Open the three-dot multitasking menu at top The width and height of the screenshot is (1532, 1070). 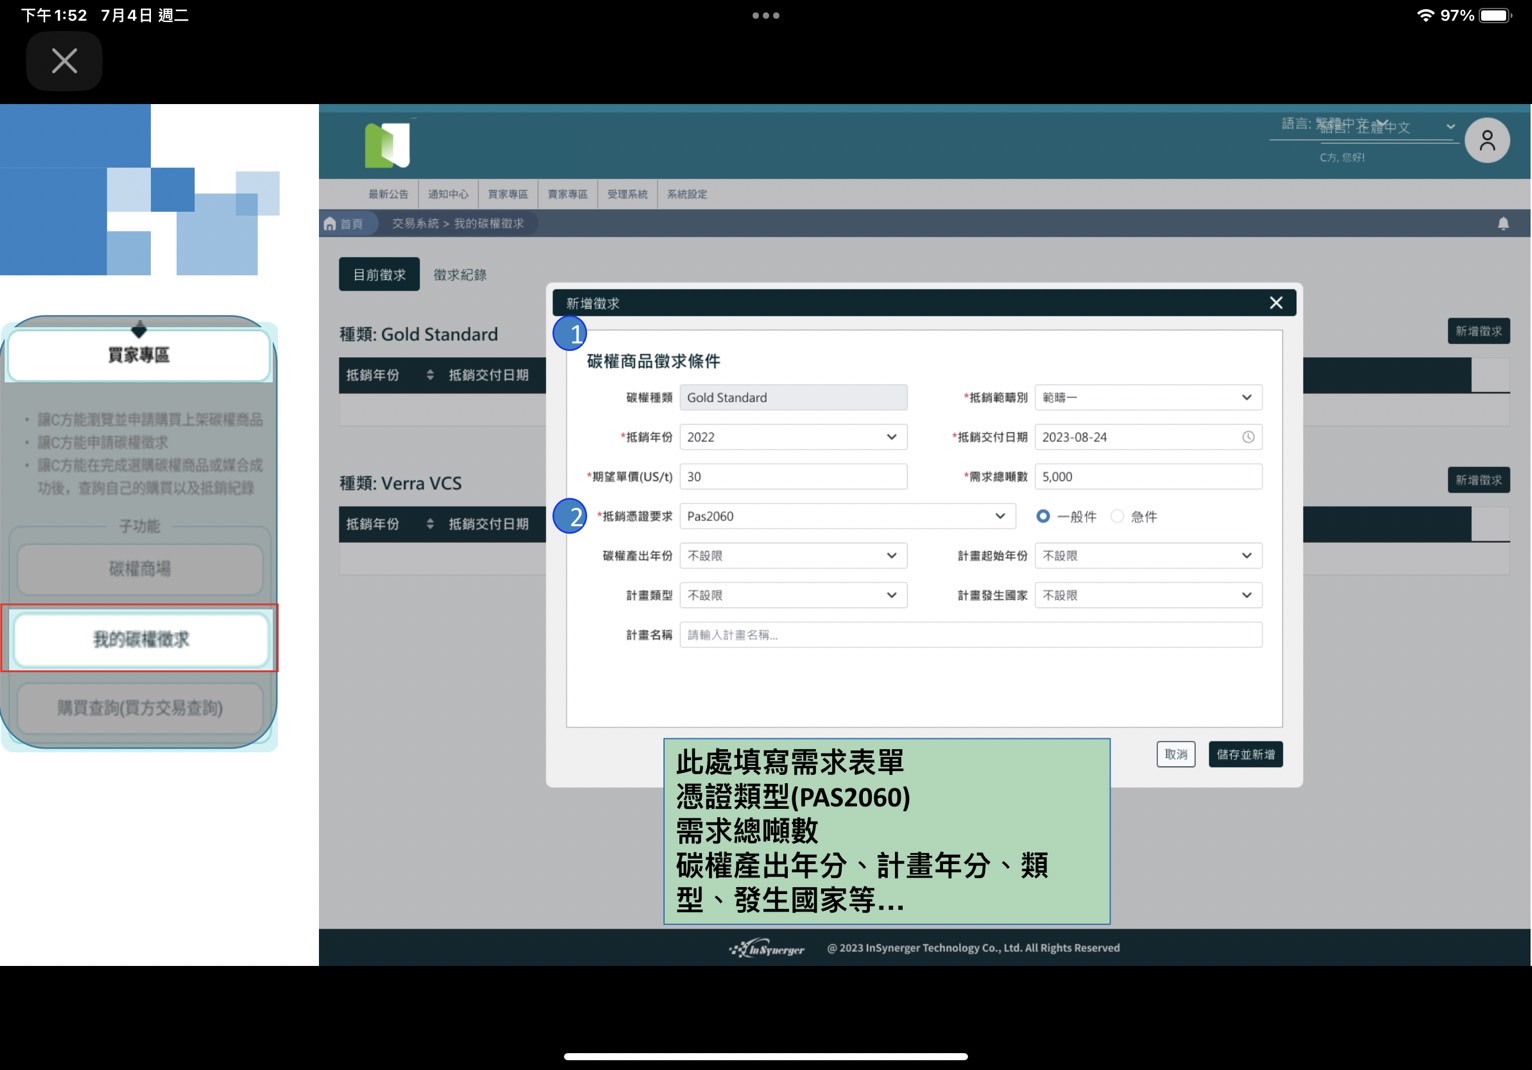tap(766, 16)
